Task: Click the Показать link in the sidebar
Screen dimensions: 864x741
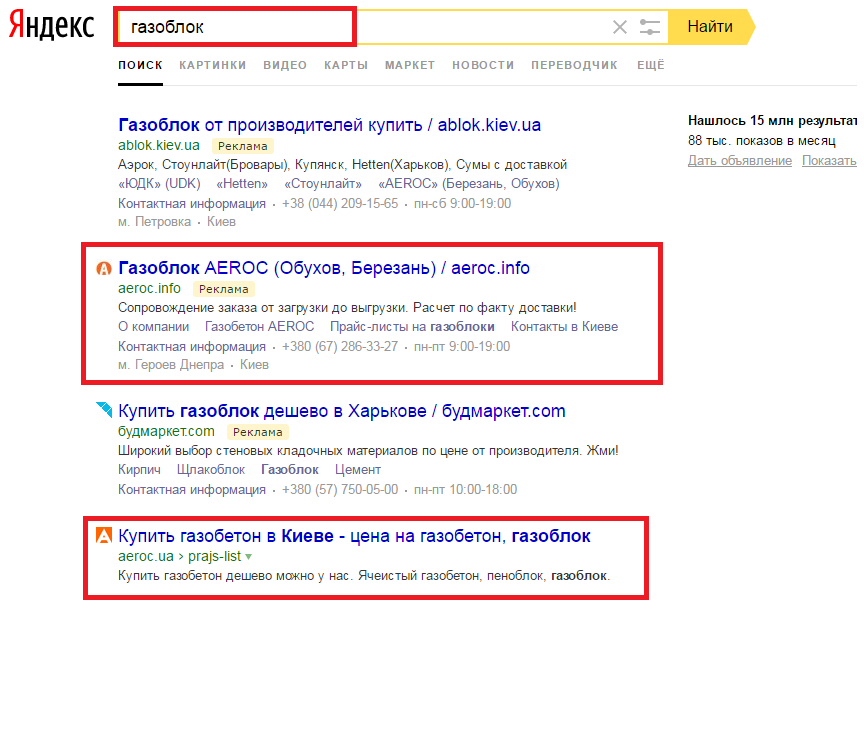Action: [x=829, y=160]
